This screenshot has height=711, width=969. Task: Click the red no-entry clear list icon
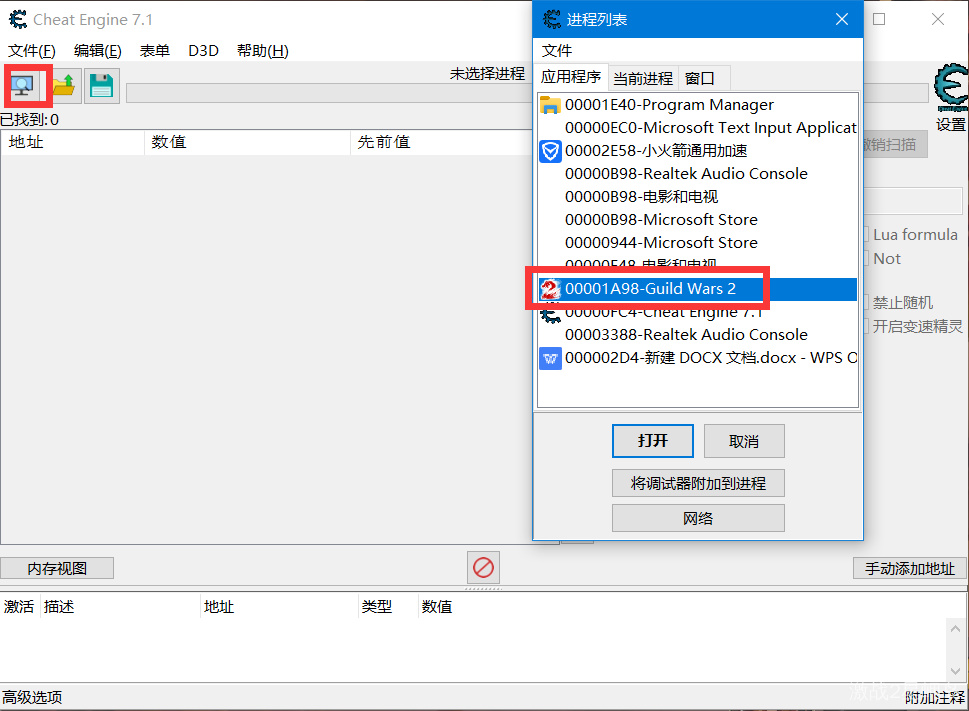coord(483,567)
